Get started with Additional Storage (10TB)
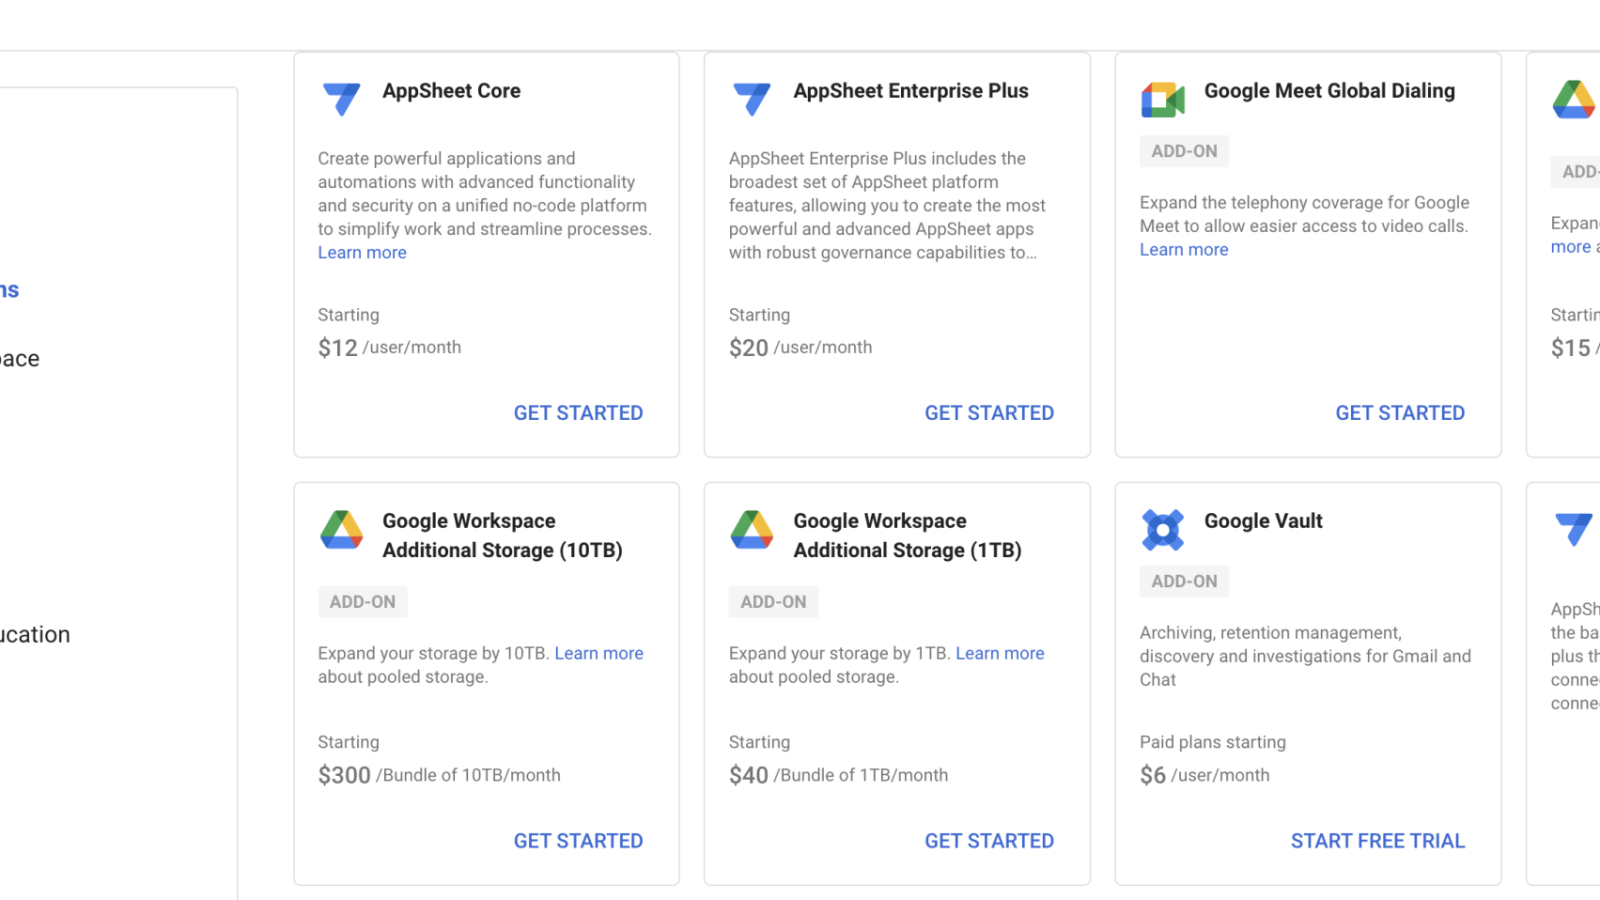 [578, 841]
